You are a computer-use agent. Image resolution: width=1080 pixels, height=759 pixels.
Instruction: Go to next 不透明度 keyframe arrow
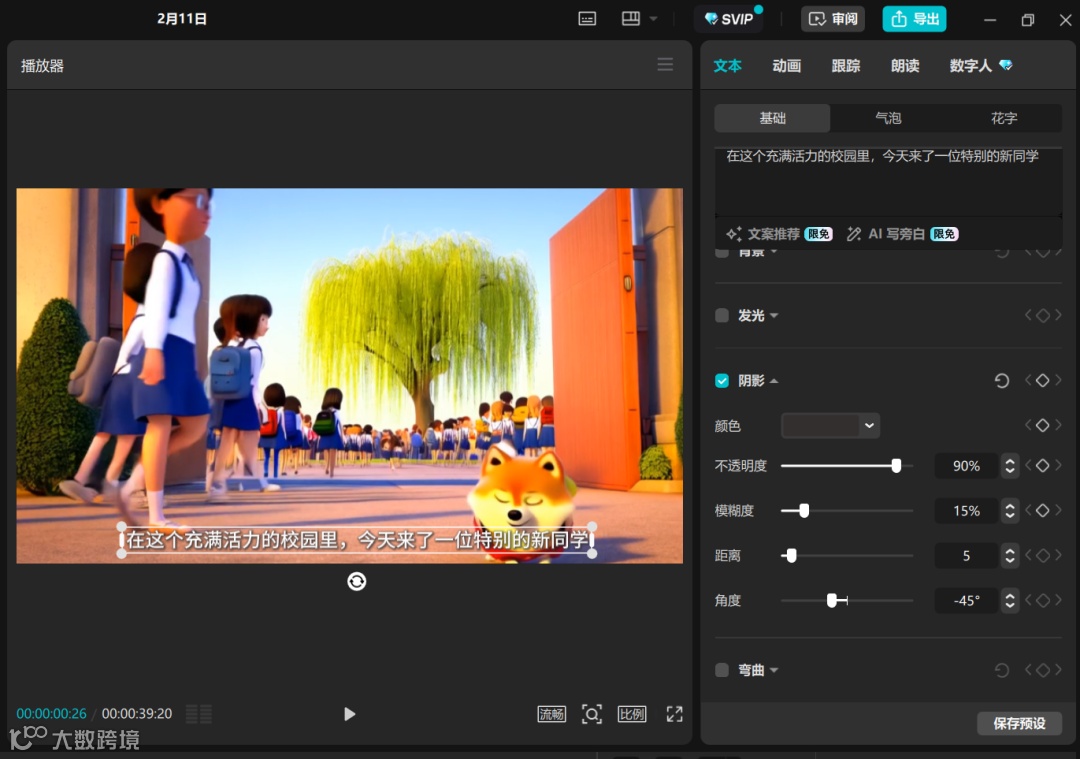click(x=1058, y=466)
